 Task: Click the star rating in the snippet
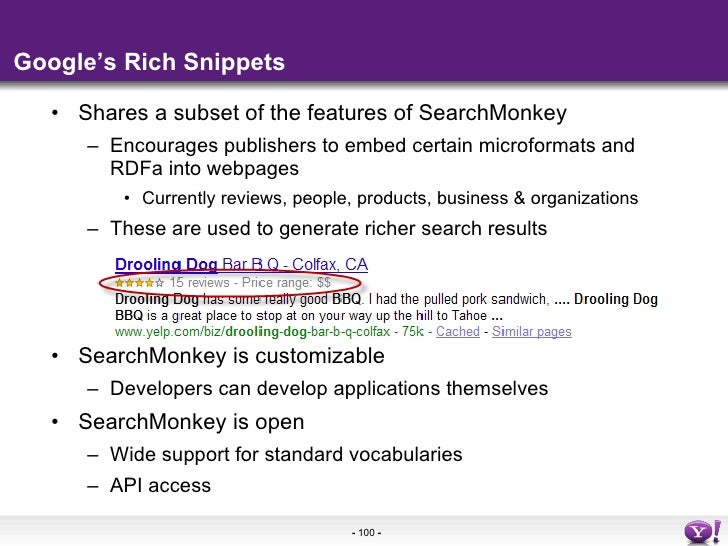click(139, 282)
